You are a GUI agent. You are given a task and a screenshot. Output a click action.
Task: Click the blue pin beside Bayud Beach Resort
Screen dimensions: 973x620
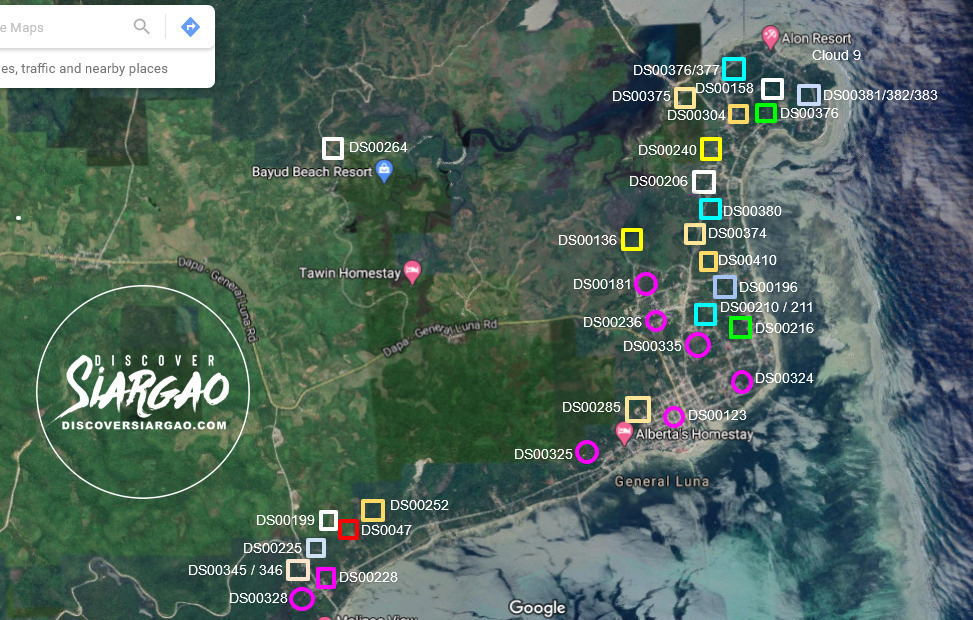click(x=383, y=170)
